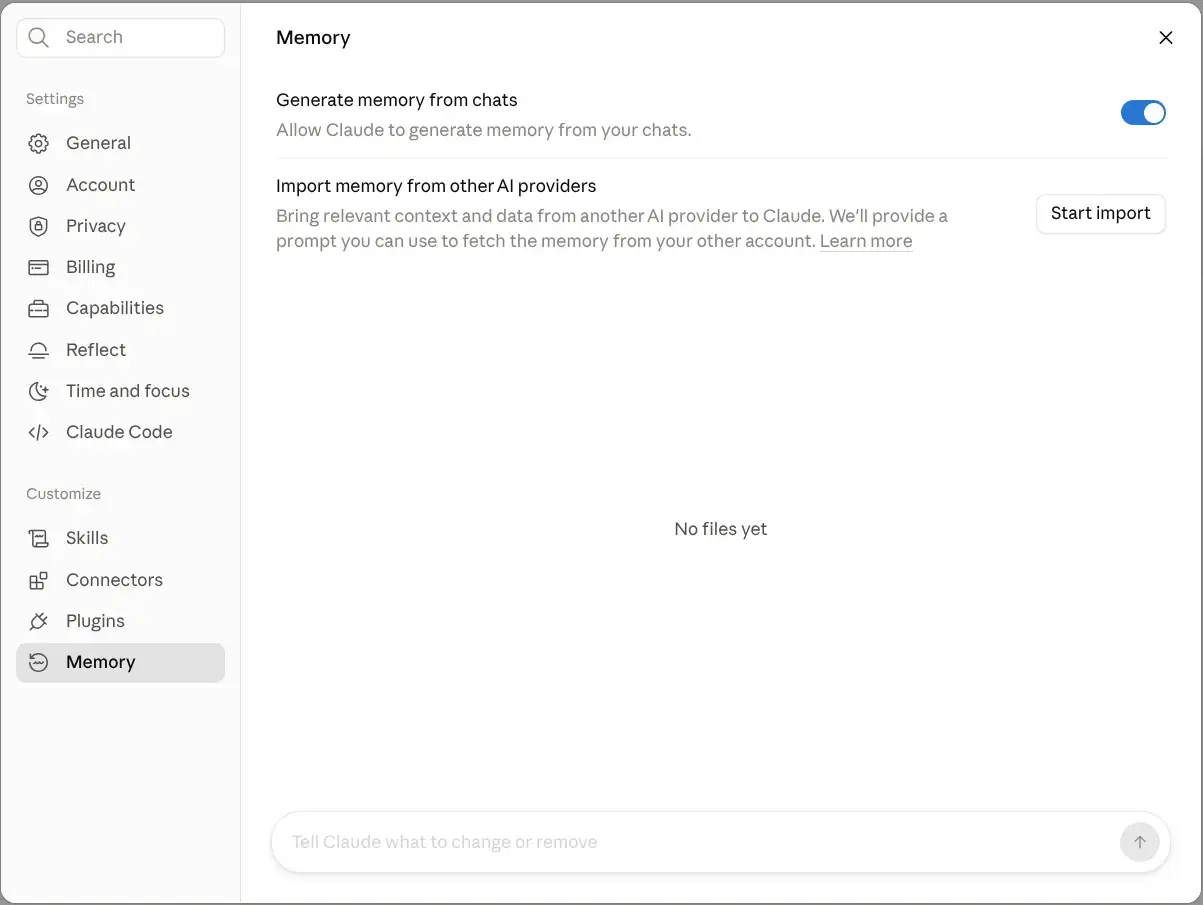
Task: Open Plugins page
Action: tap(120, 621)
